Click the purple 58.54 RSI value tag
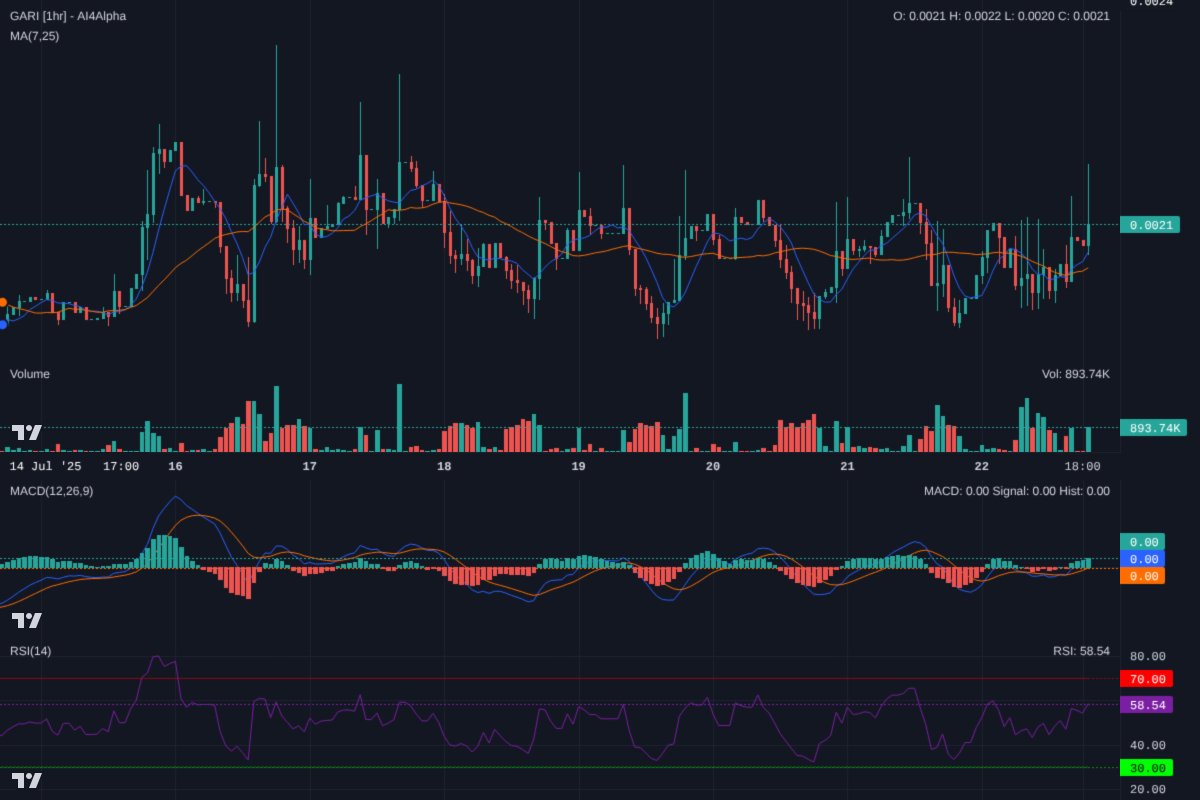The height and width of the screenshot is (800, 1200). coord(1146,705)
